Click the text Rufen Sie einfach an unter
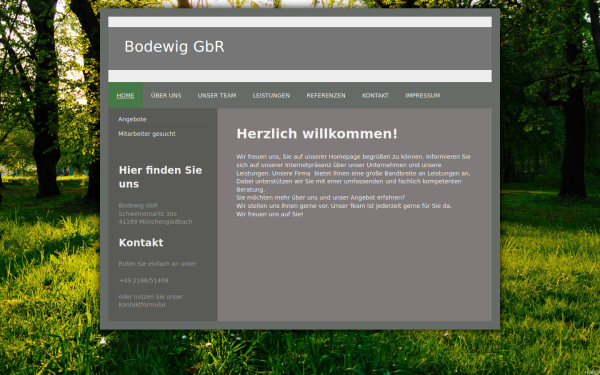Image resolution: width=600 pixels, height=375 pixels. pyautogui.click(x=157, y=264)
